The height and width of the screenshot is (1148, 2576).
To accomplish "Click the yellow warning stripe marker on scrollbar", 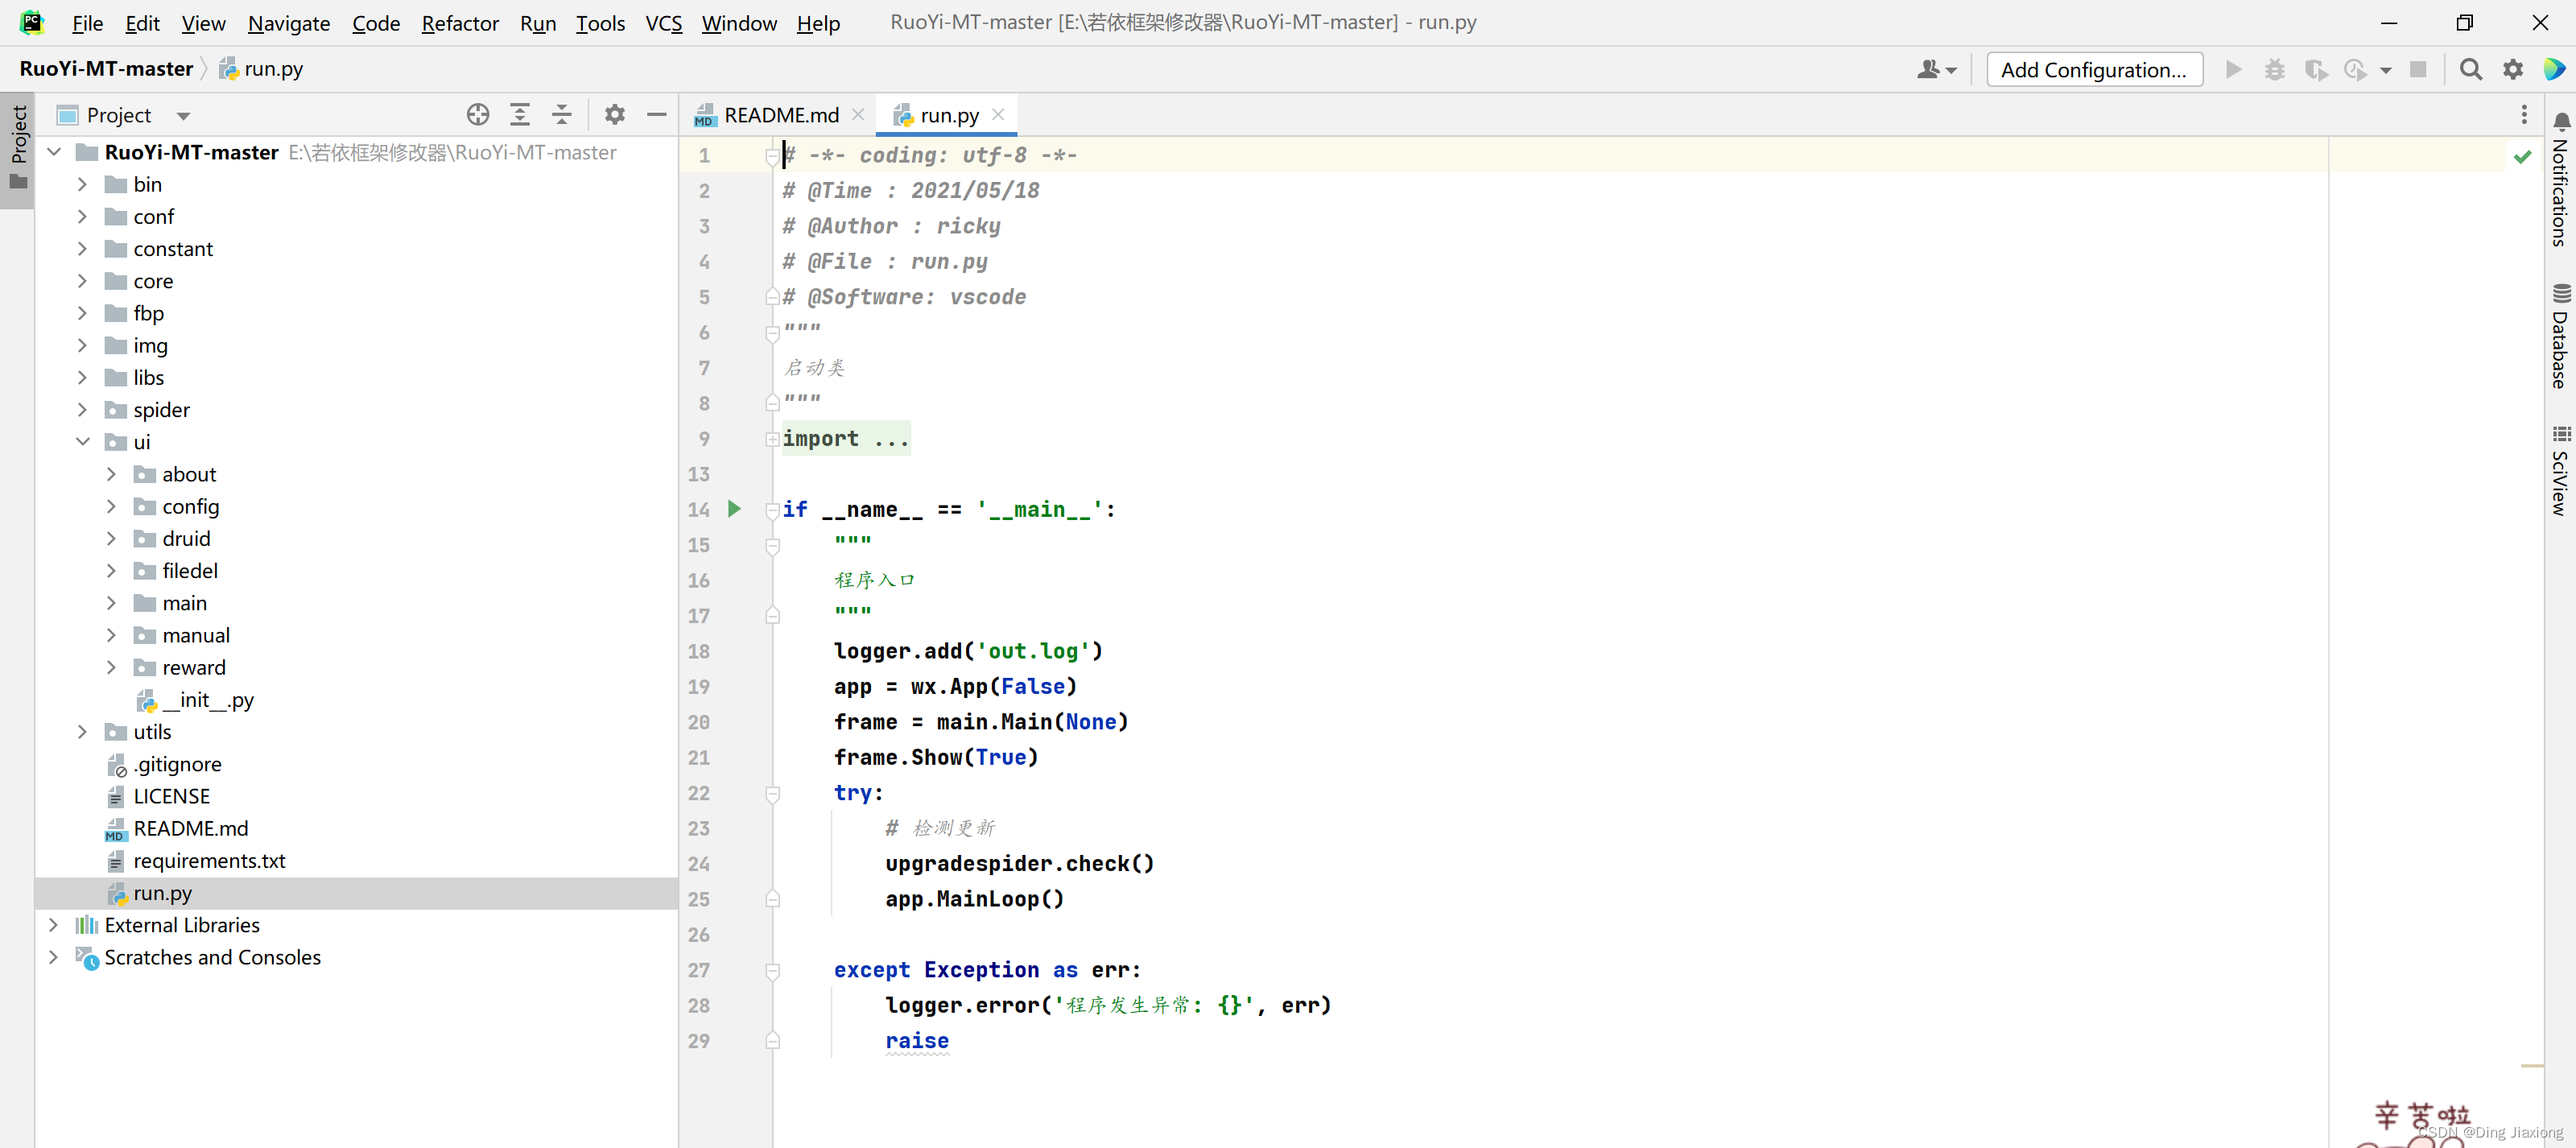I will pos(2531,1065).
